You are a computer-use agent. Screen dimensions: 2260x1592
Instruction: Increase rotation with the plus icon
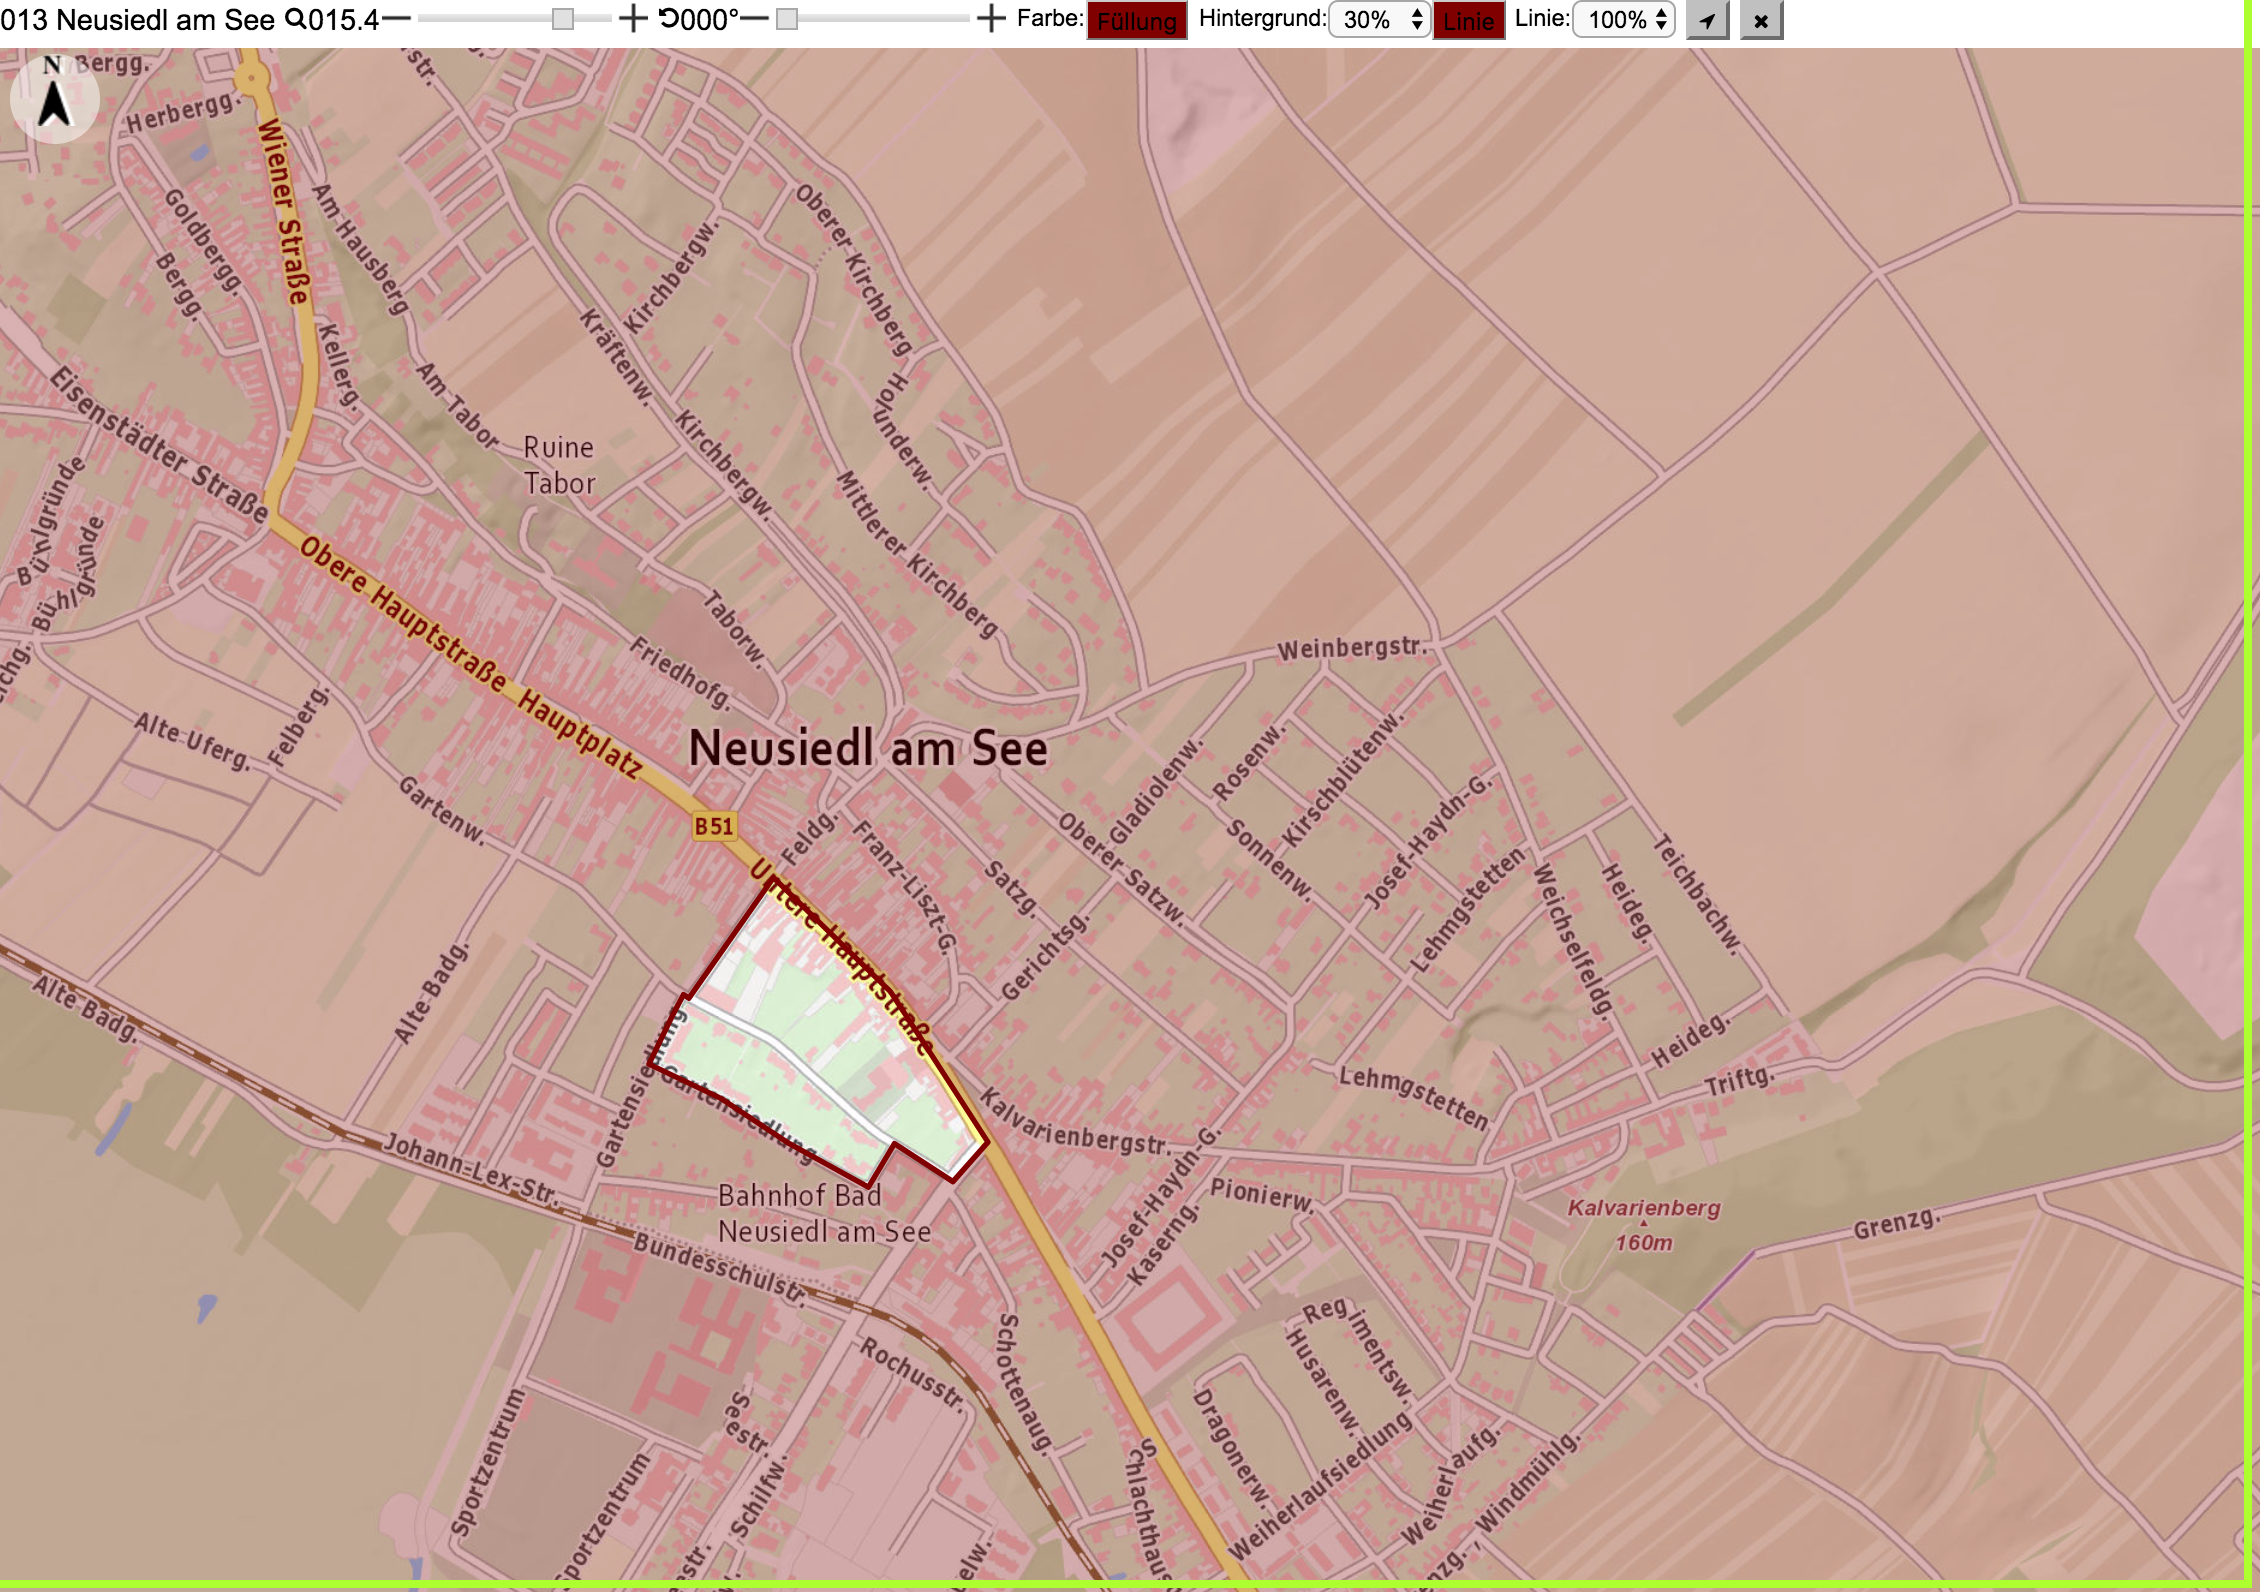(x=990, y=18)
